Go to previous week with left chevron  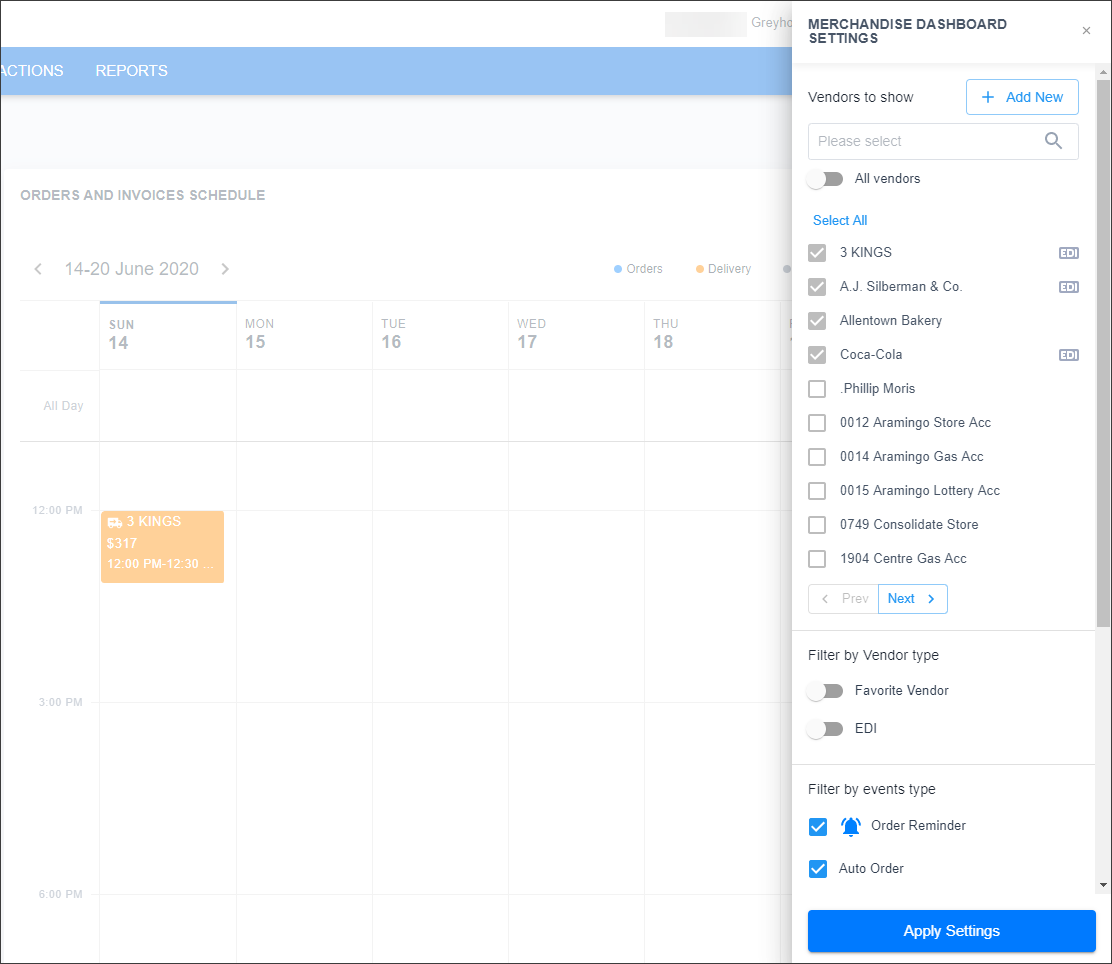(x=38, y=269)
